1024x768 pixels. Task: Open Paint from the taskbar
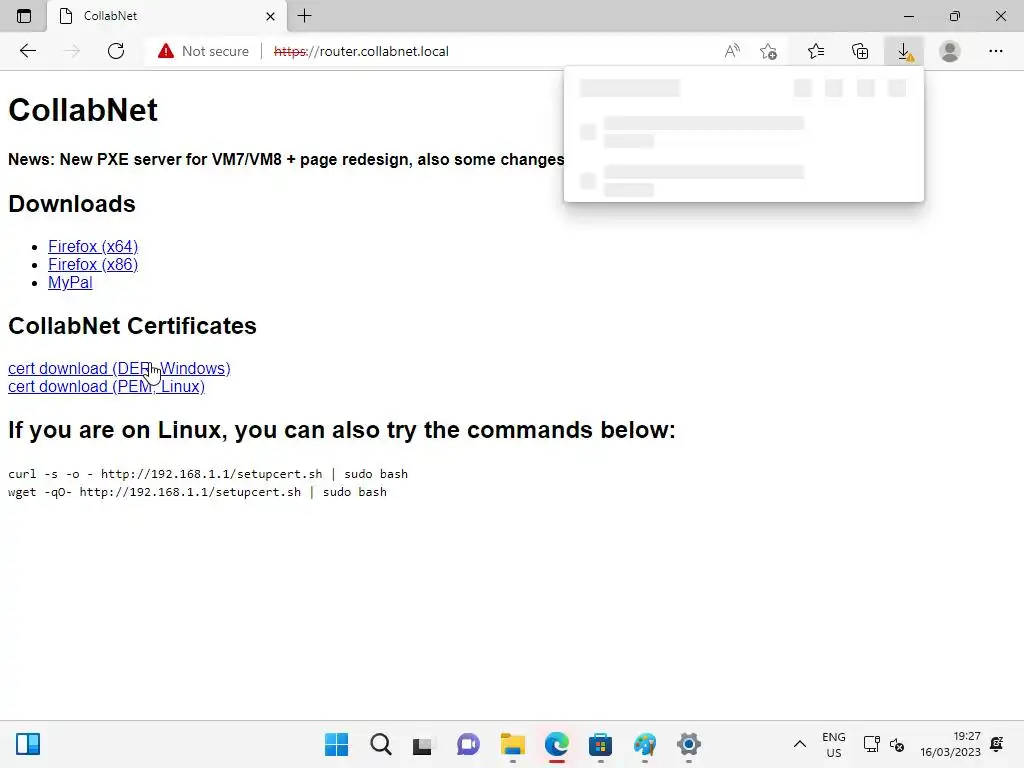point(645,744)
